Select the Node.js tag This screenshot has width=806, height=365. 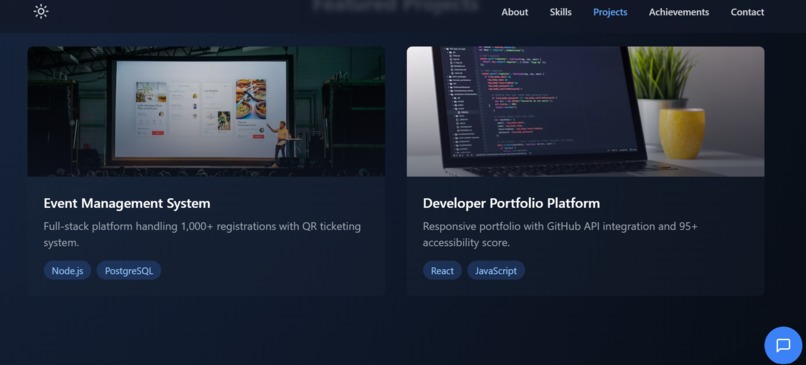pos(67,270)
